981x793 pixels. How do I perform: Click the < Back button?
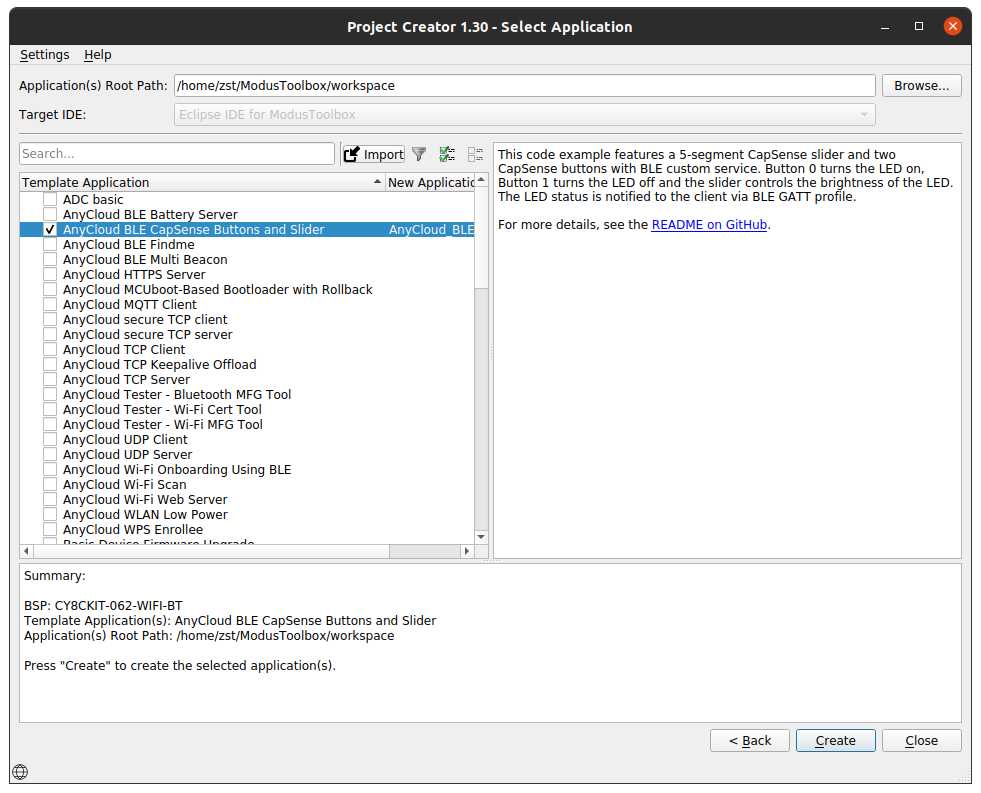(x=750, y=740)
